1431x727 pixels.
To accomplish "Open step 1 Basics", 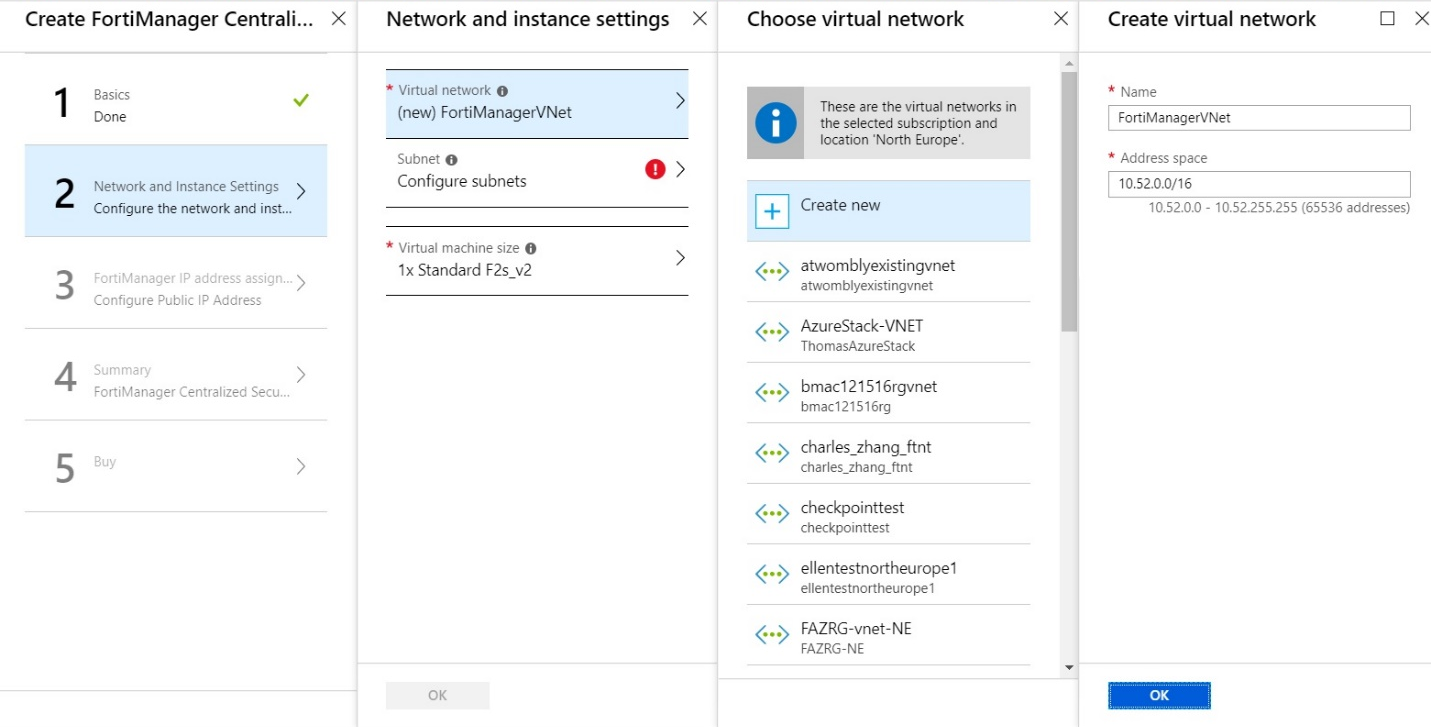I will [175, 105].
